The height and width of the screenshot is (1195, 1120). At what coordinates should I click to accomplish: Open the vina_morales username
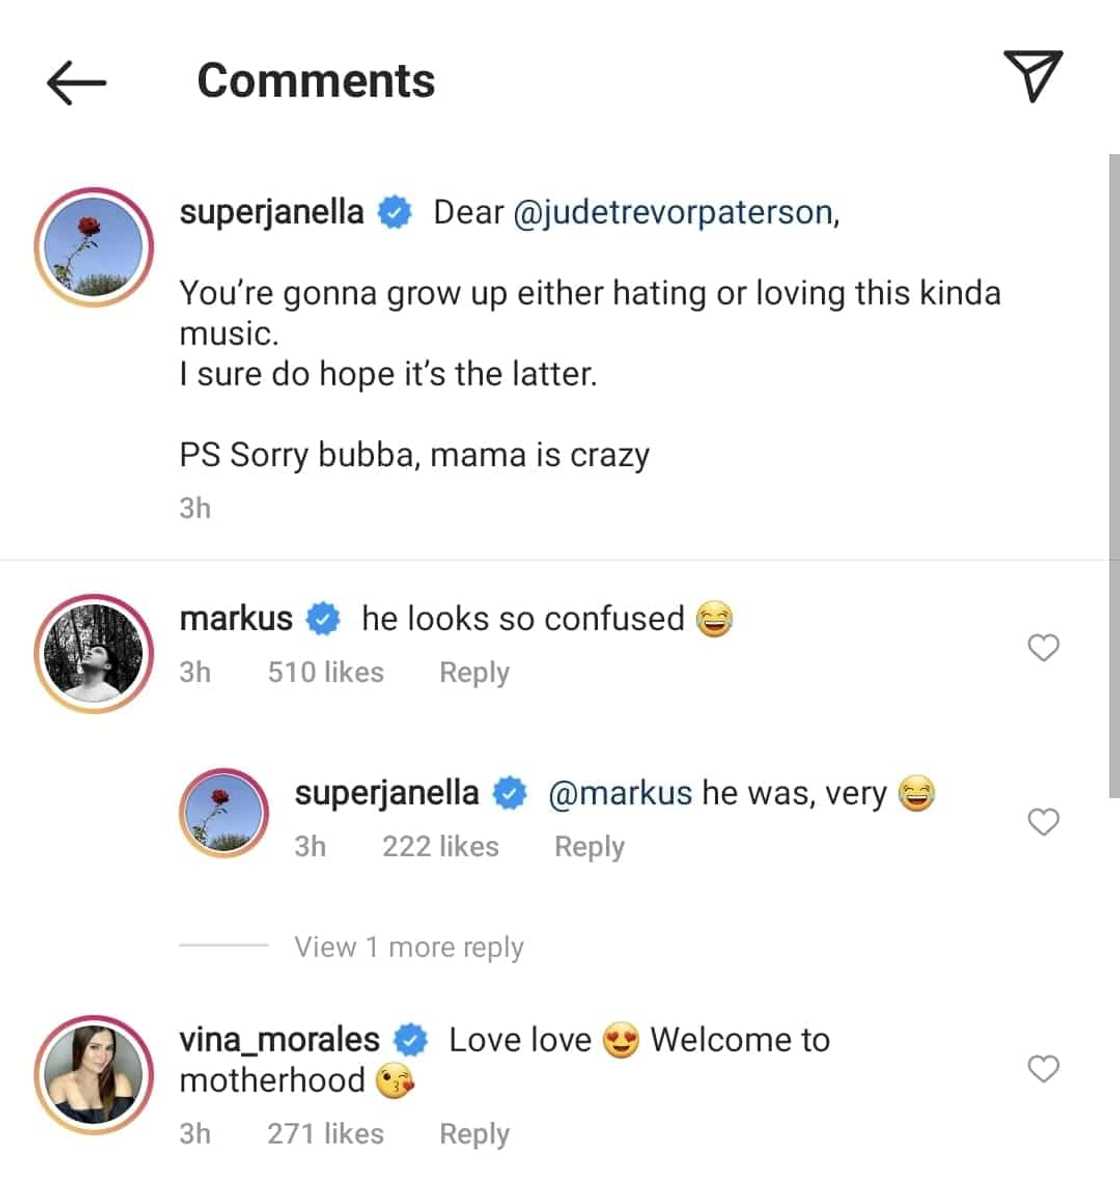[x=279, y=1040]
